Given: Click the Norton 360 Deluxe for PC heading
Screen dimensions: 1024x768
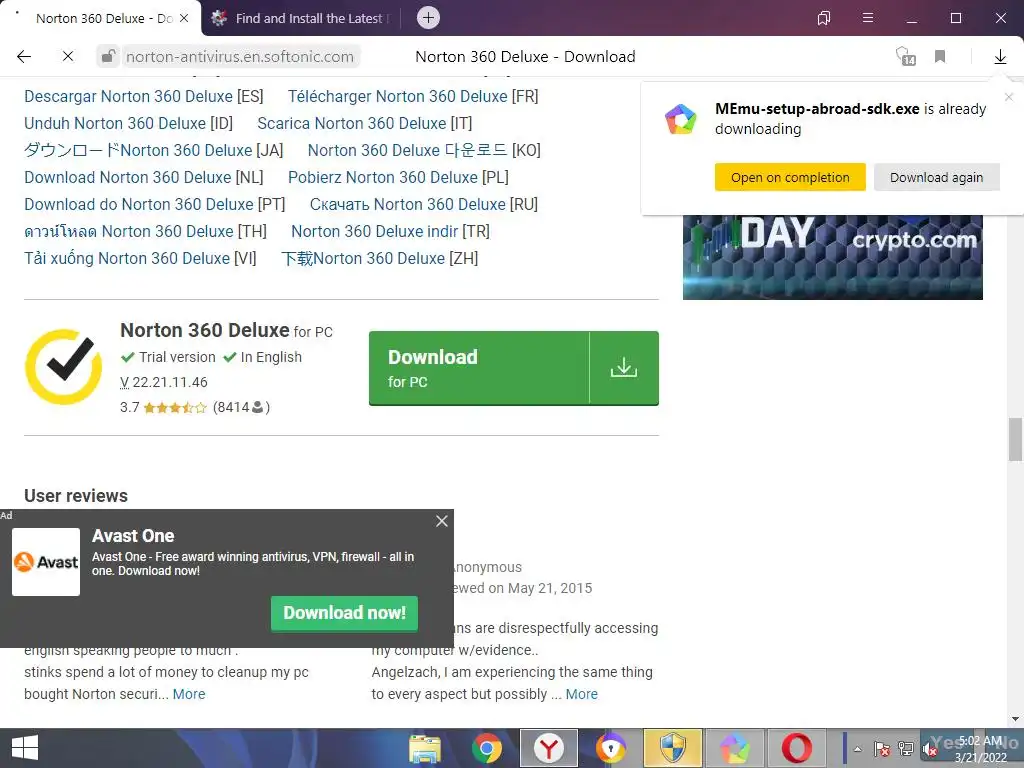Looking at the screenshot, I should pyautogui.click(x=227, y=330).
